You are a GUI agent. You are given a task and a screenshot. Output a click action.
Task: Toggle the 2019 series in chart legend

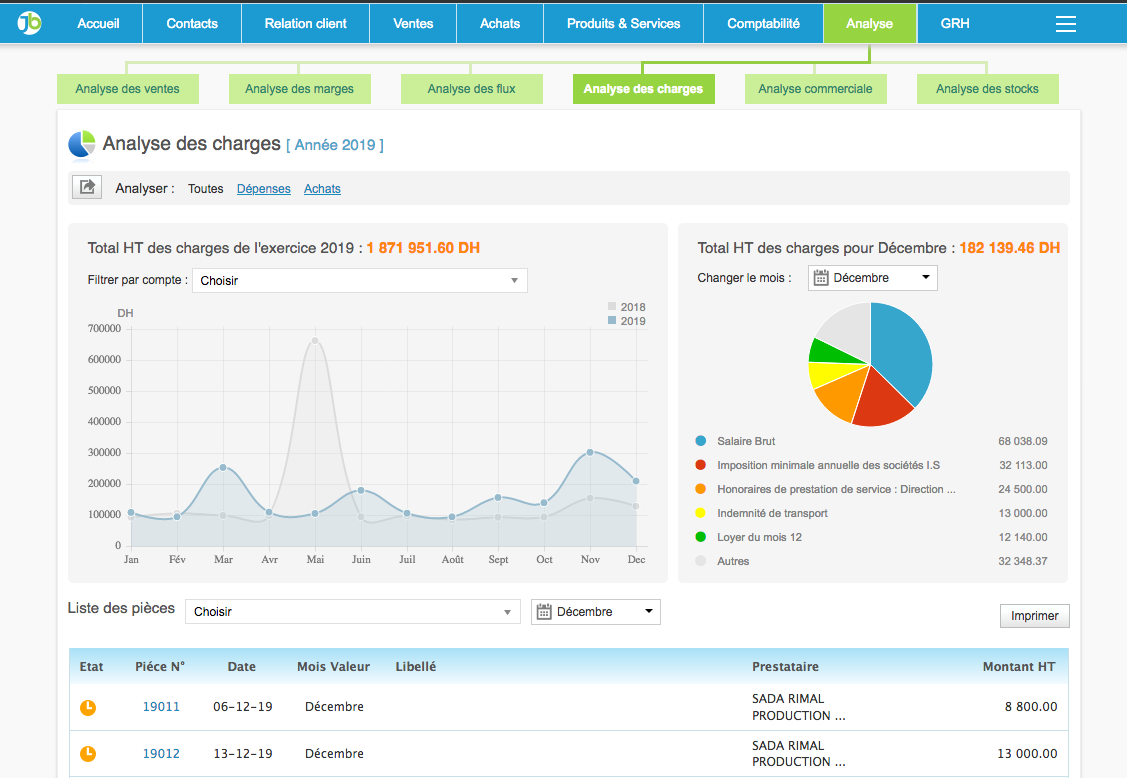(x=626, y=321)
